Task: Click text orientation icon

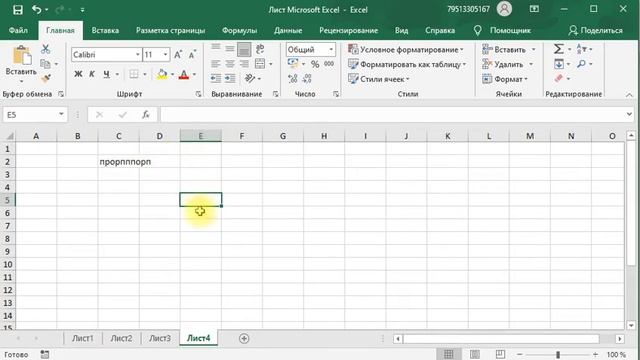Action: point(250,78)
